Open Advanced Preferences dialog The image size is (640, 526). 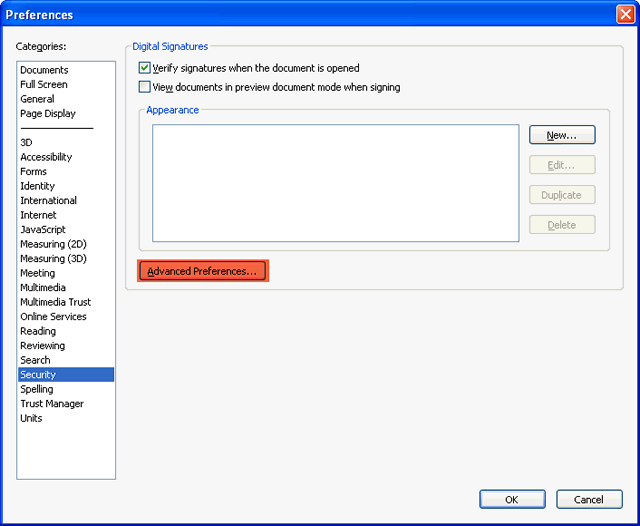pyautogui.click(x=202, y=271)
